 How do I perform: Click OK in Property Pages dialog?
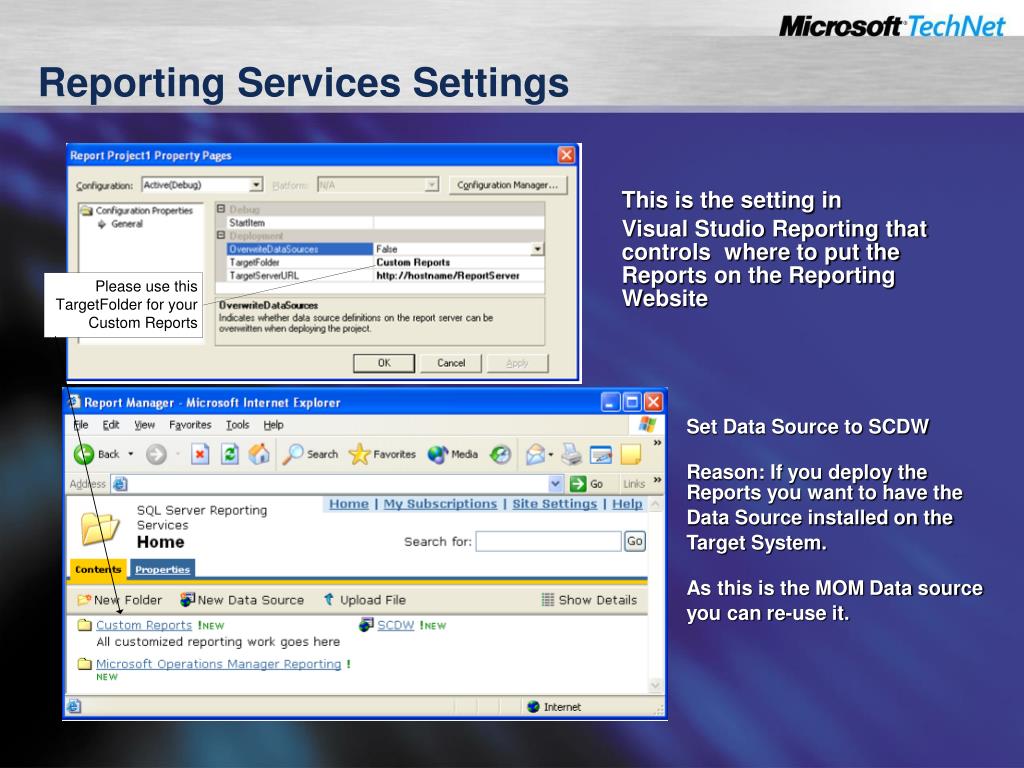384,363
